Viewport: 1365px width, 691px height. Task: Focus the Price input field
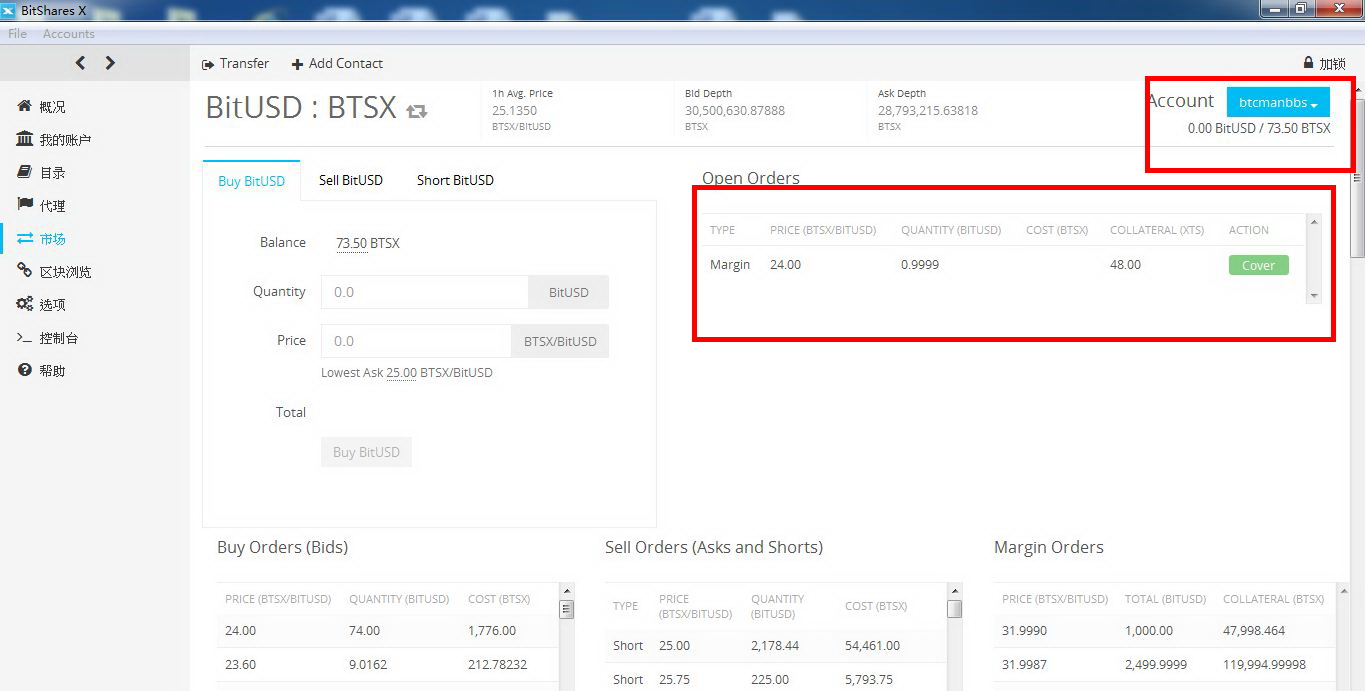pyautogui.click(x=415, y=341)
